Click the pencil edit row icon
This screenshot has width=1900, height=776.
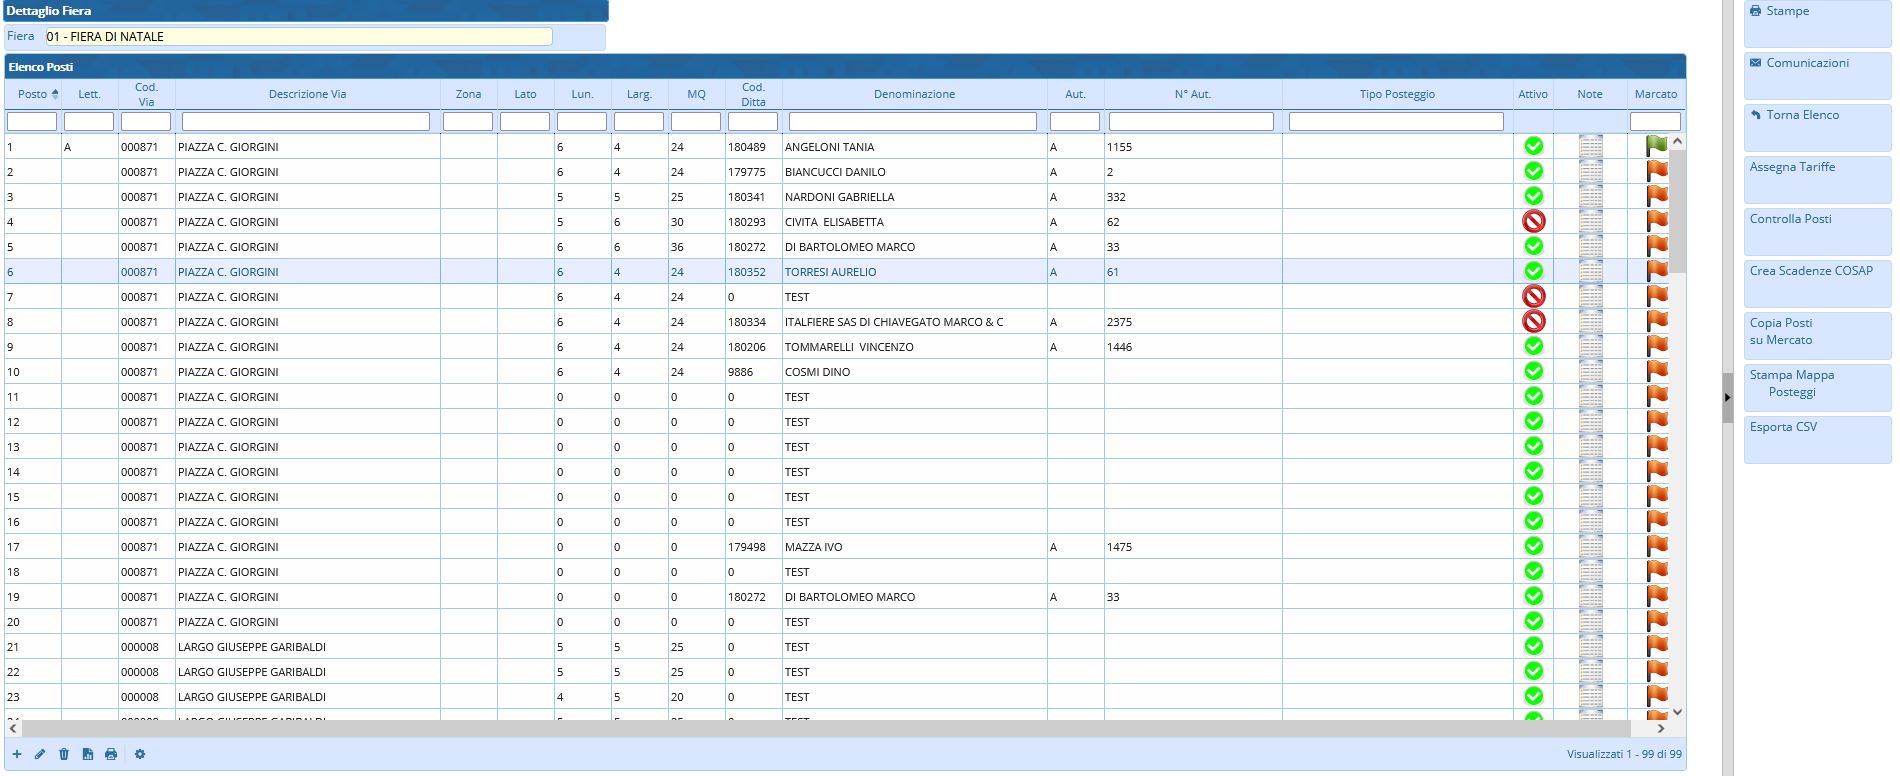(x=40, y=754)
